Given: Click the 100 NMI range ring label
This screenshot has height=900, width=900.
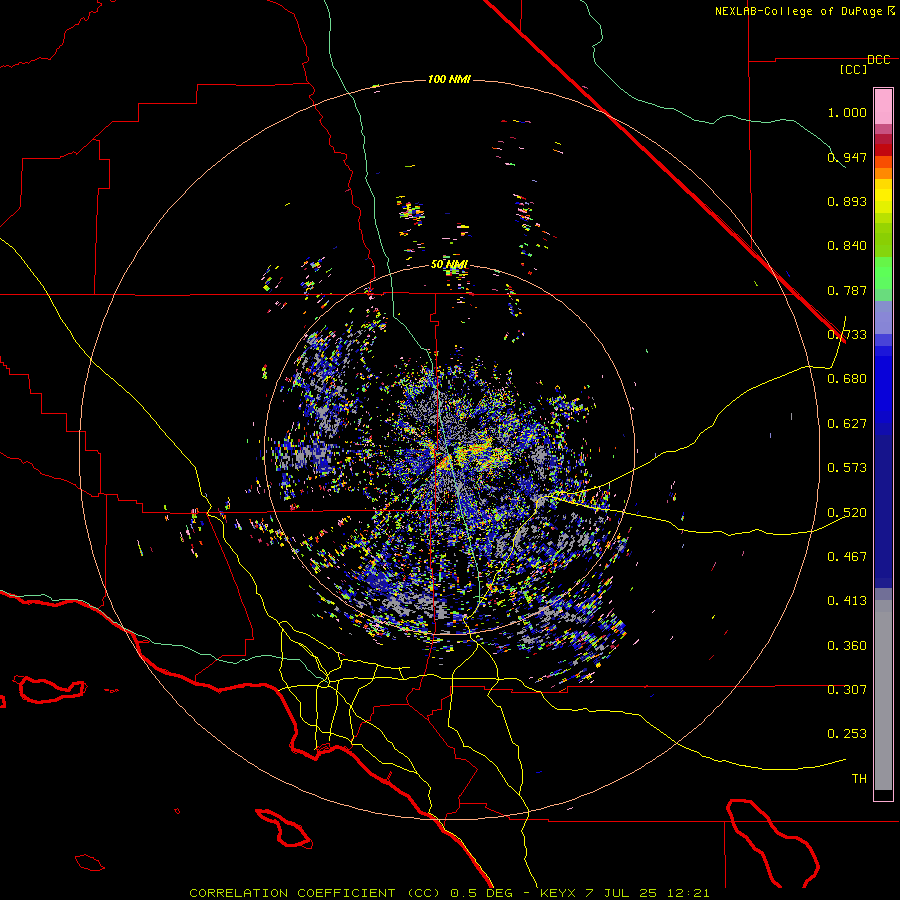Looking at the screenshot, I should [449, 79].
